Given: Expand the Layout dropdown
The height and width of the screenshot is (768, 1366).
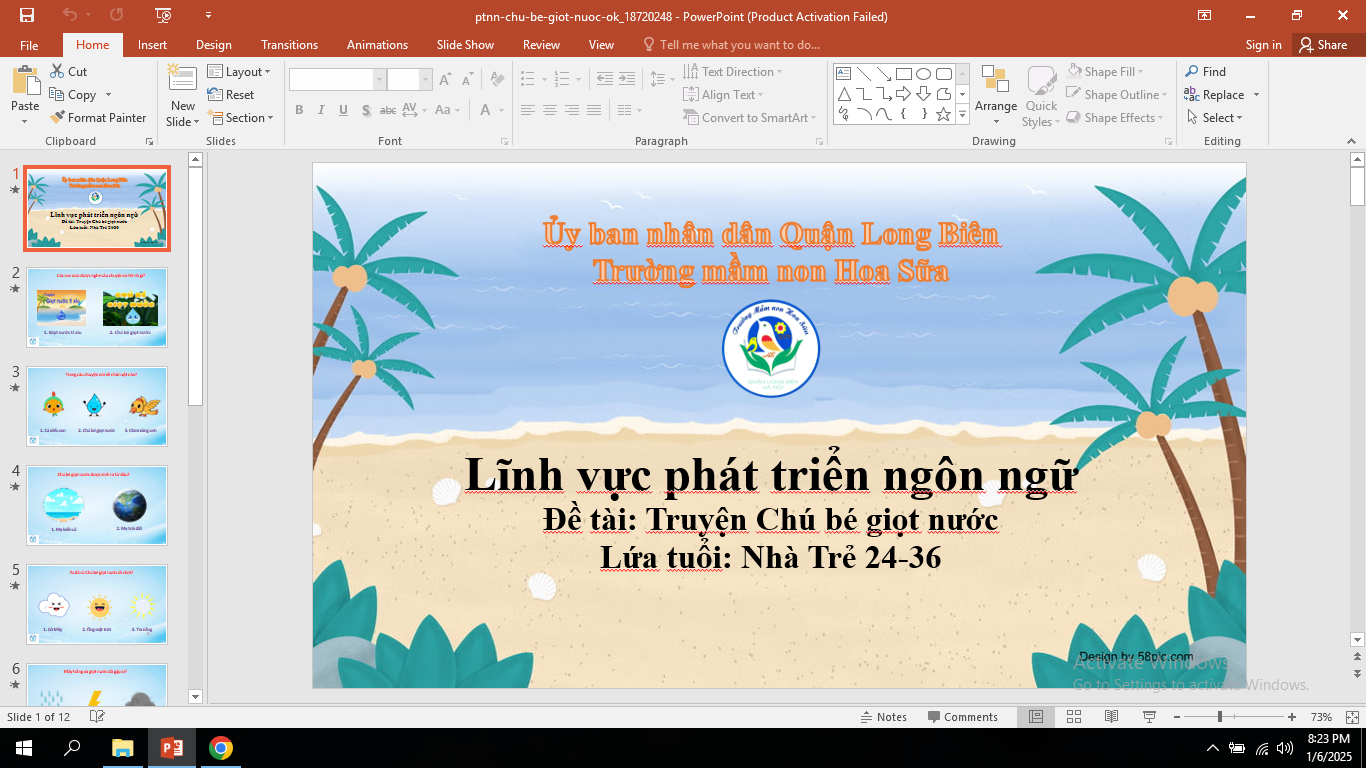Looking at the screenshot, I should pos(236,72).
